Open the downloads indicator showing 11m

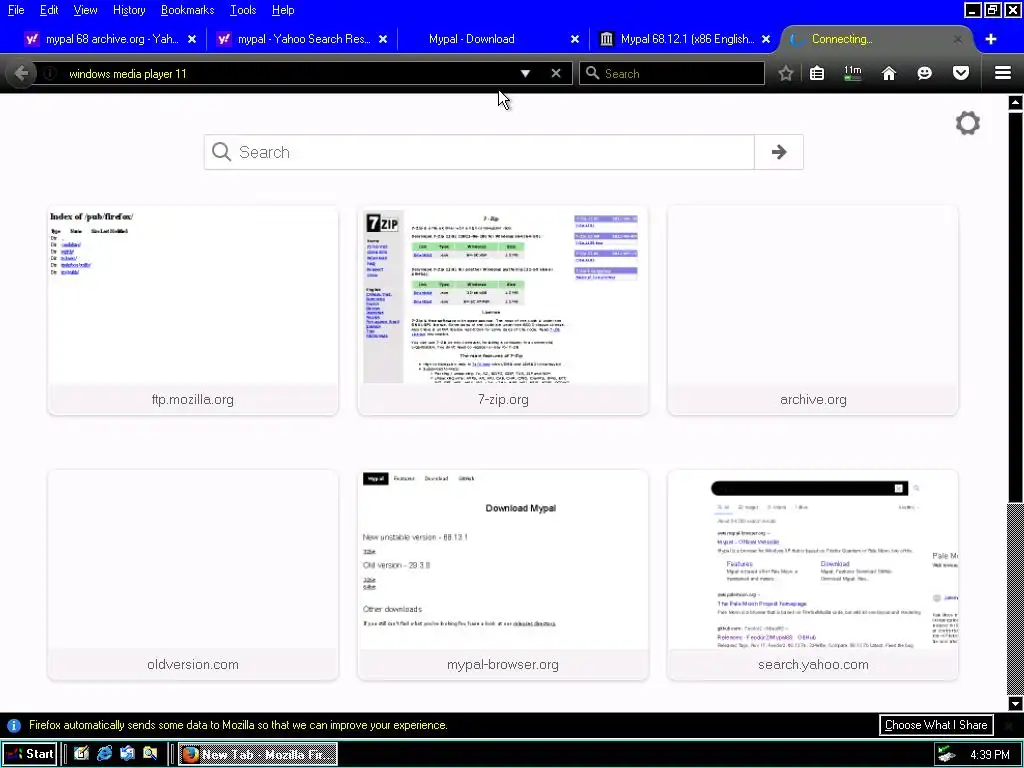point(852,73)
